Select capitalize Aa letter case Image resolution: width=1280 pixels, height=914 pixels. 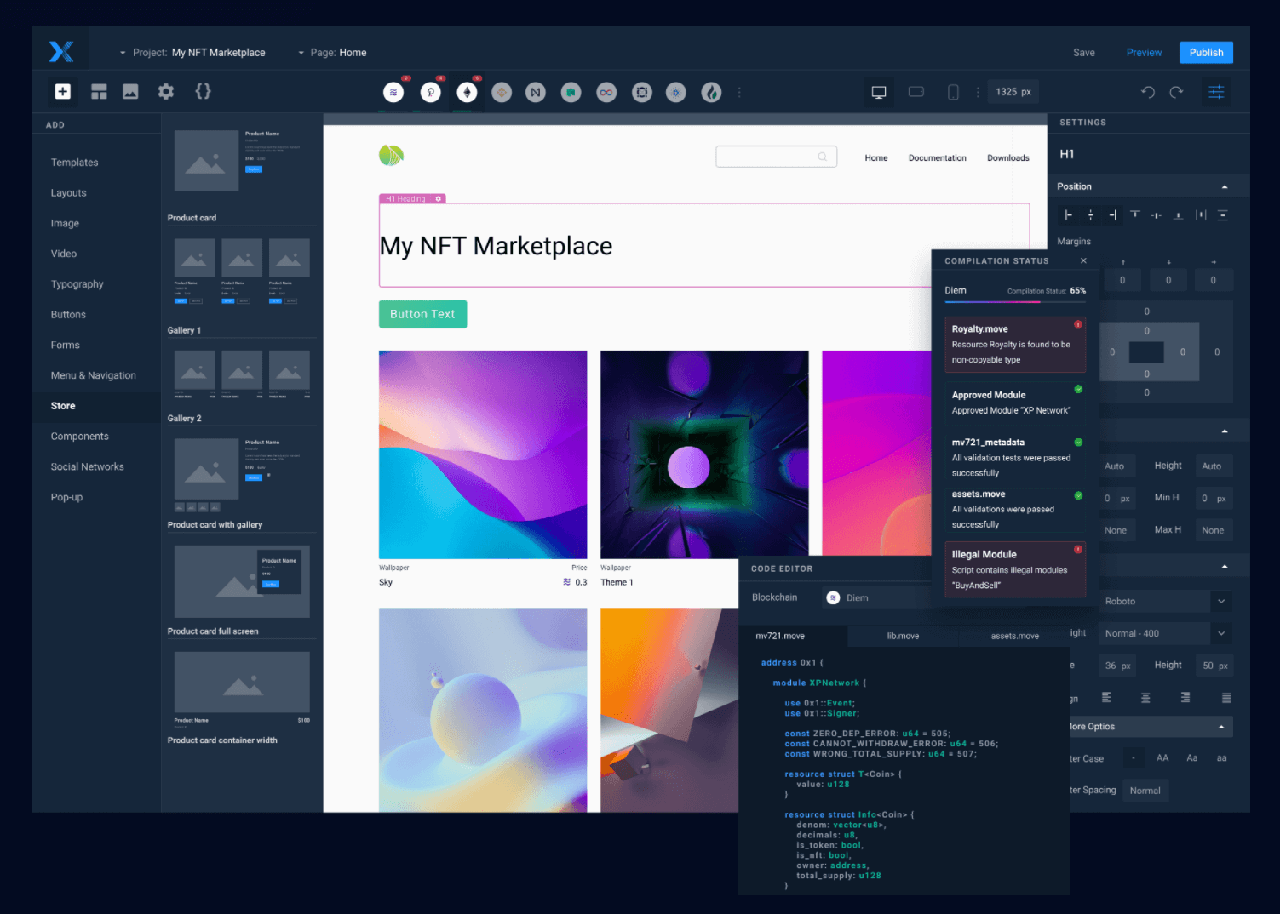pyautogui.click(x=1192, y=758)
